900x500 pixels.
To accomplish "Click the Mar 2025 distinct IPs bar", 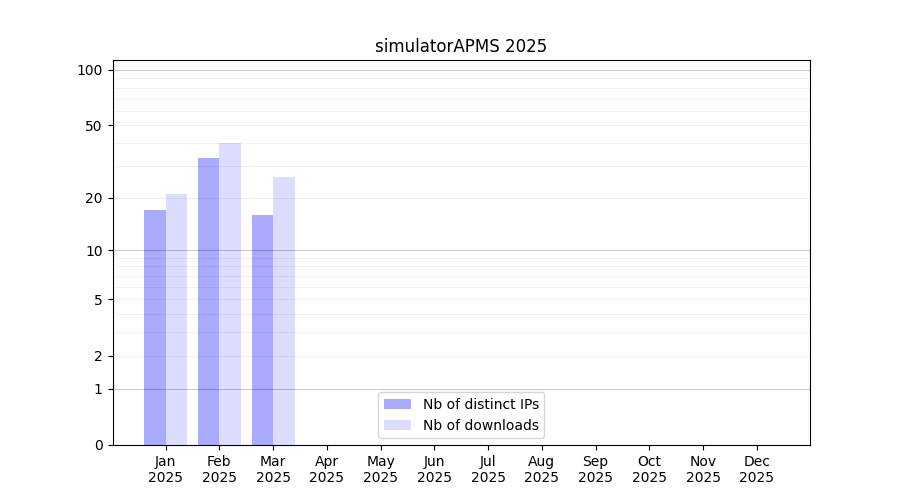I will [262, 329].
